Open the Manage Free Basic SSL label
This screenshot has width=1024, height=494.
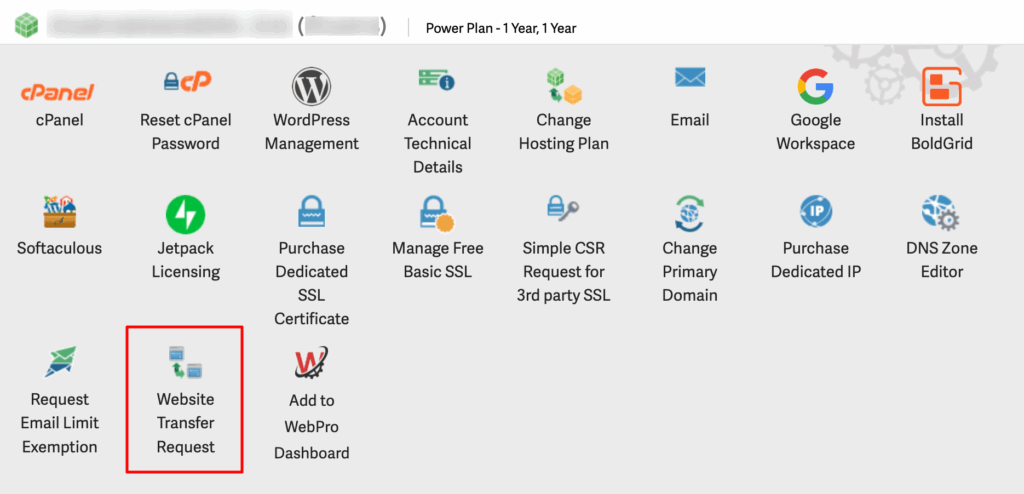pos(438,260)
